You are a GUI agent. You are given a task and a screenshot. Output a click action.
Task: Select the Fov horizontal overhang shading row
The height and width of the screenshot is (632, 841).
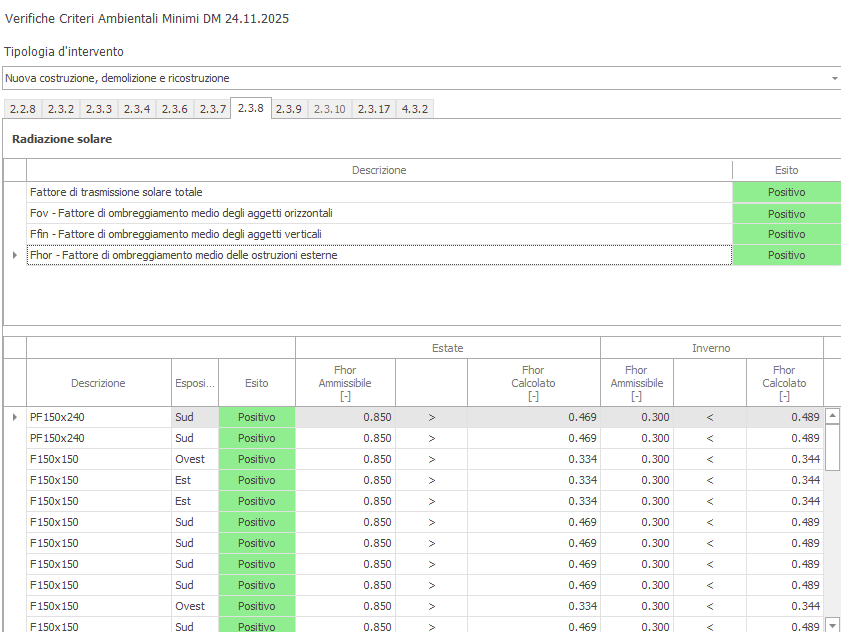378,213
